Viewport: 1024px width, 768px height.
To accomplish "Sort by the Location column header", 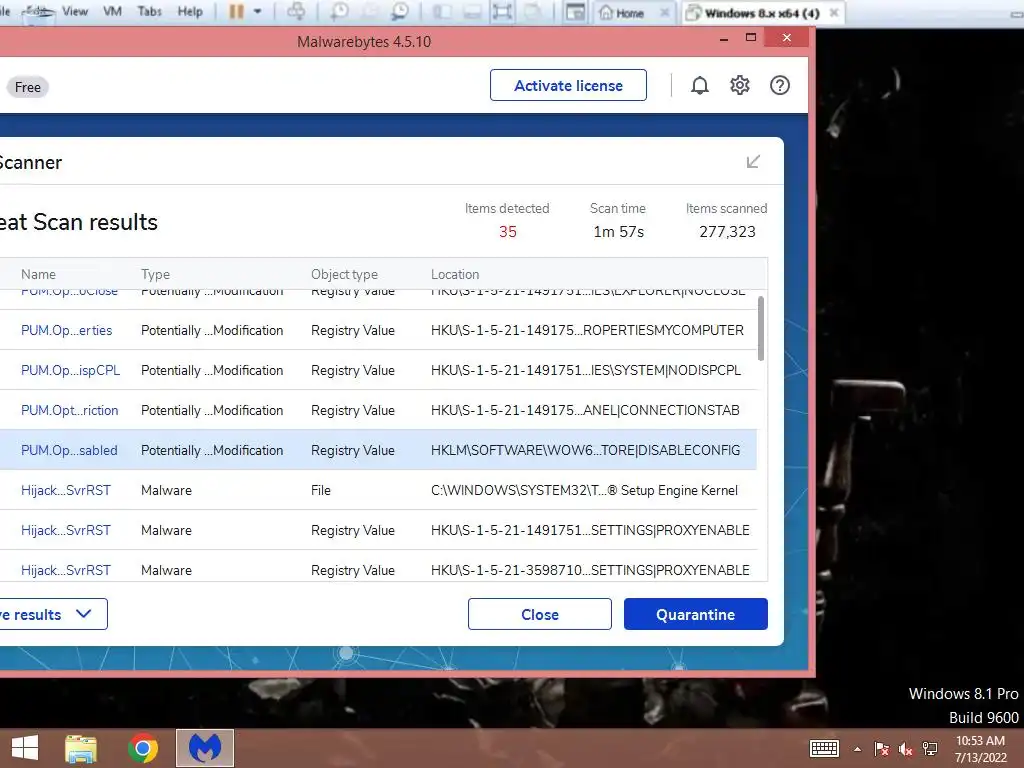I will point(455,274).
